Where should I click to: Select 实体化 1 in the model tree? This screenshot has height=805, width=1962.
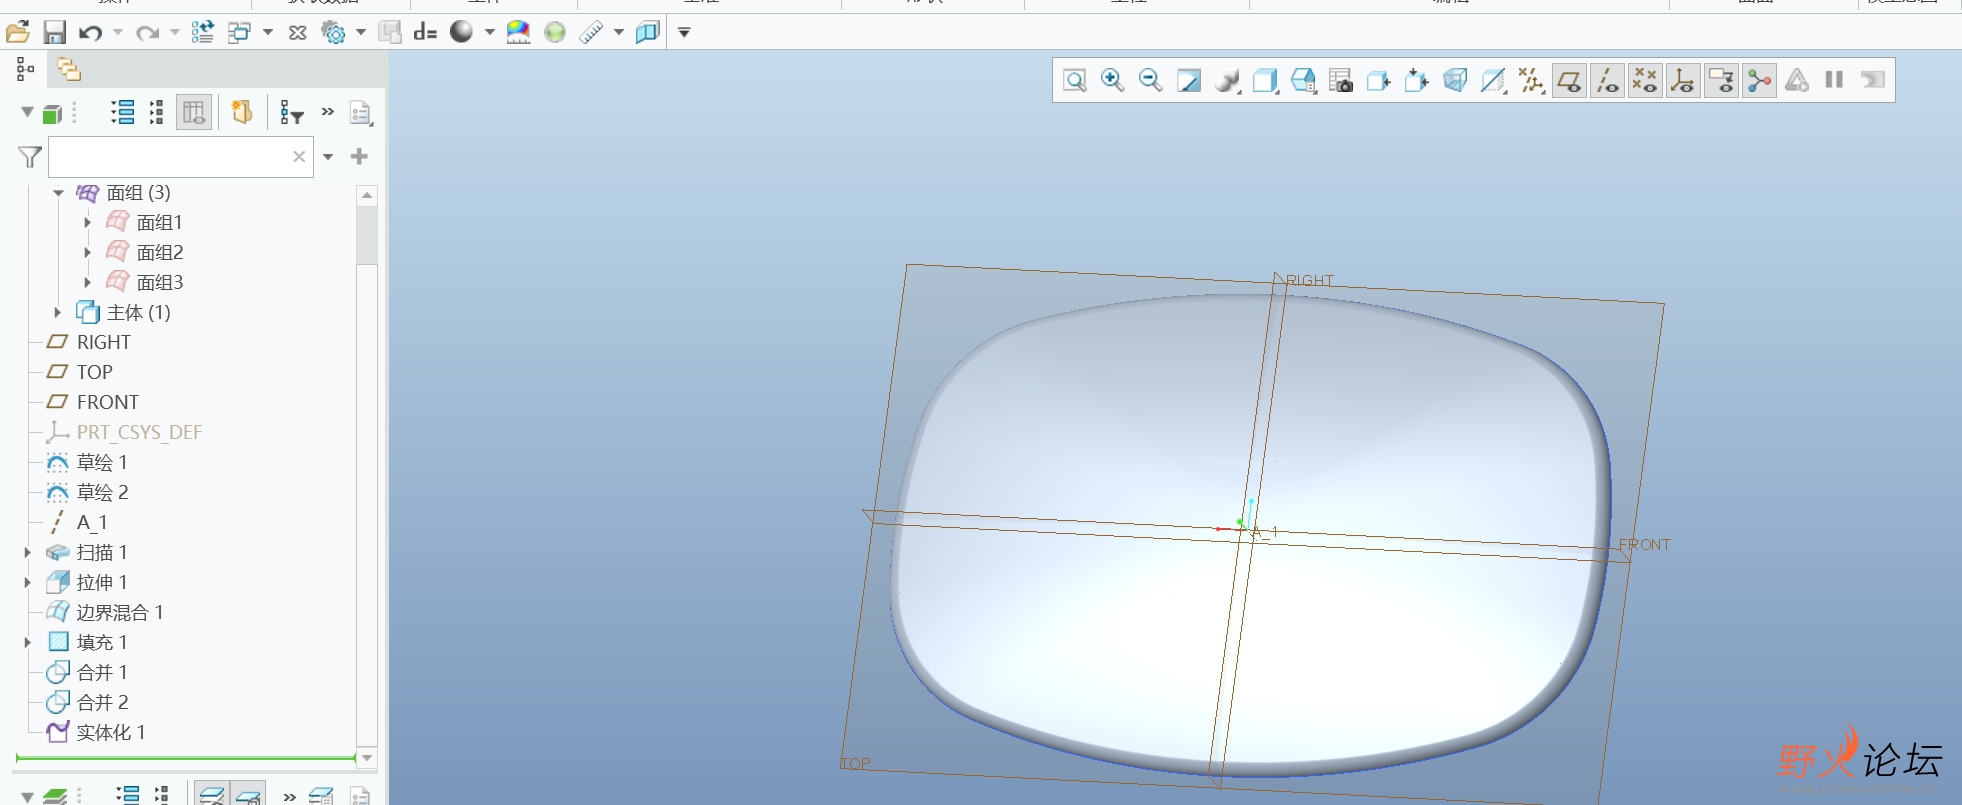click(x=97, y=732)
